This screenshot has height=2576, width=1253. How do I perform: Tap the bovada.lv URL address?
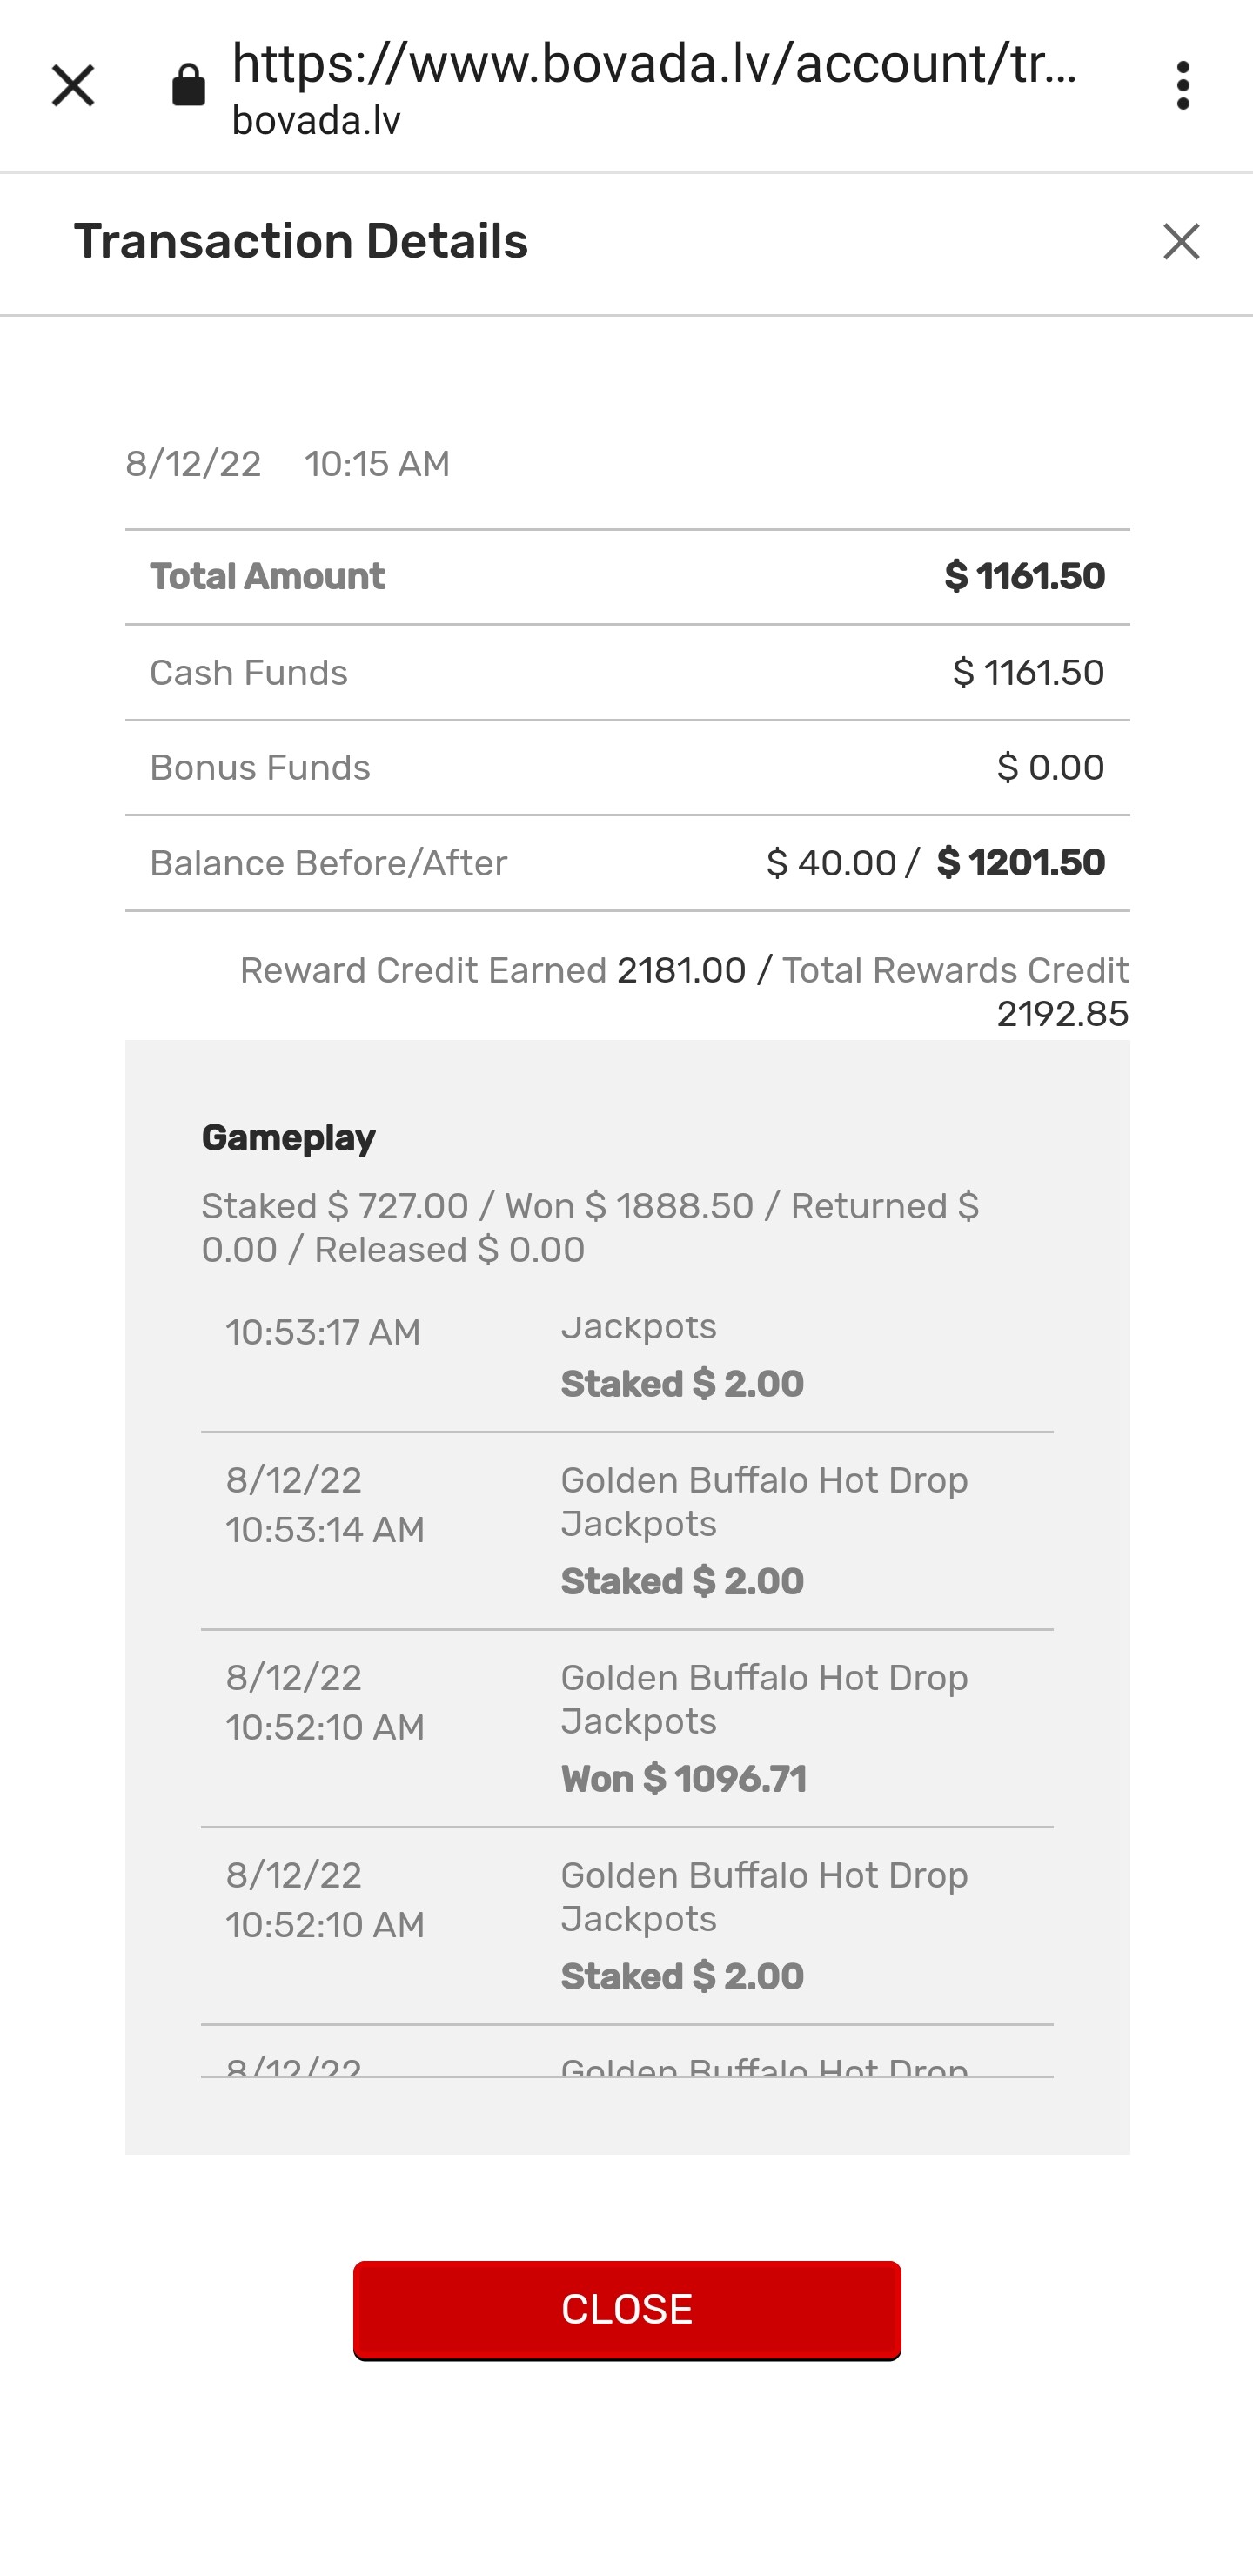click(655, 86)
